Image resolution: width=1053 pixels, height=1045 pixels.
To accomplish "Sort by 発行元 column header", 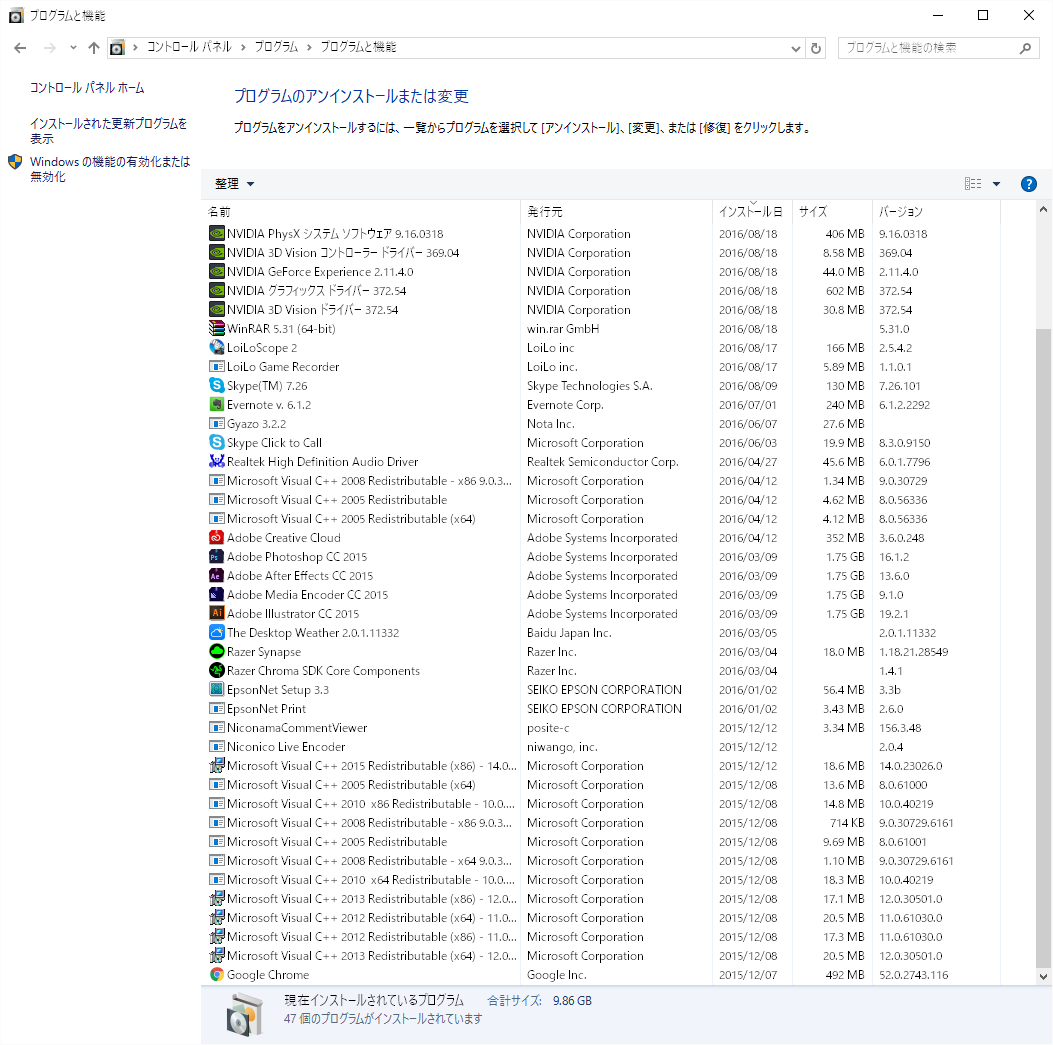I will [616, 212].
